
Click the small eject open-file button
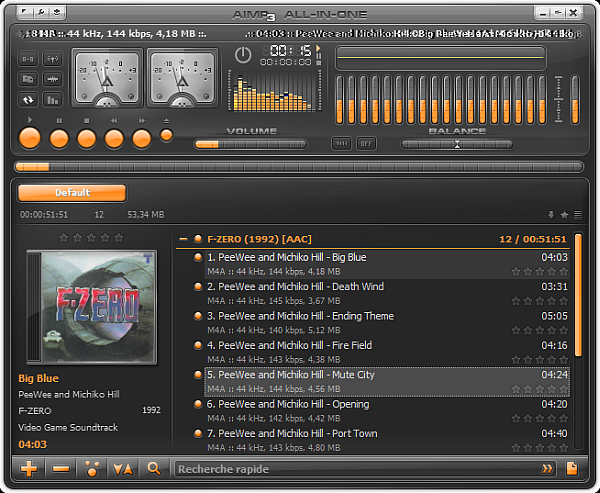click(166, 135)
